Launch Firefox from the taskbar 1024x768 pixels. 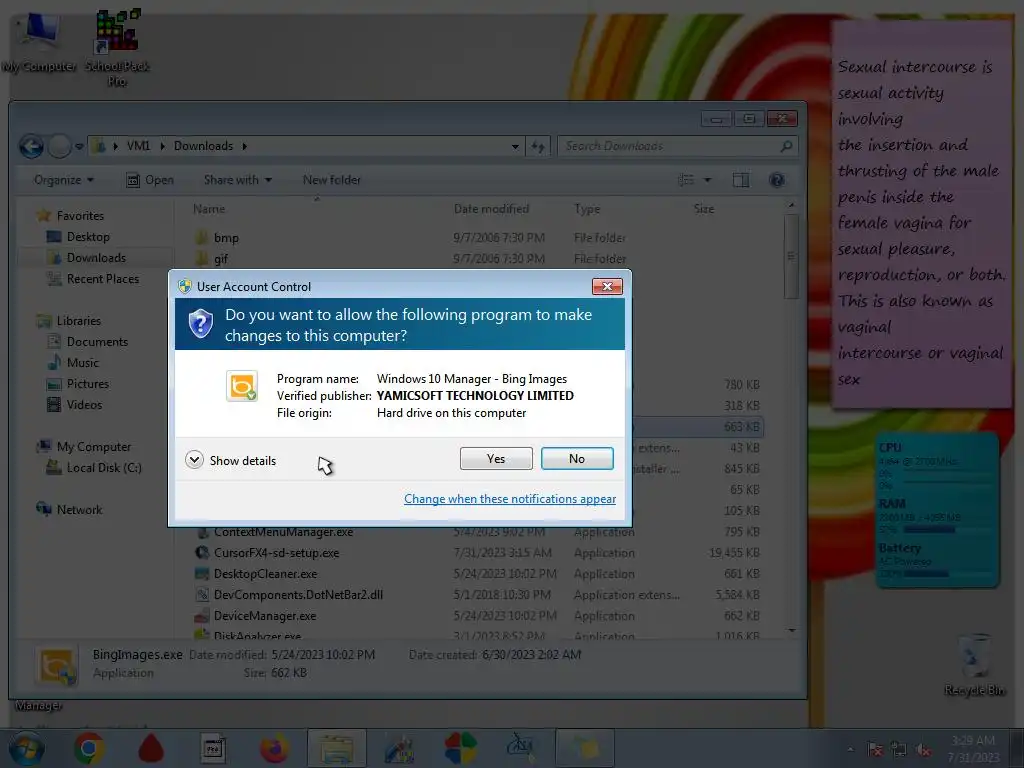(274, 748)
